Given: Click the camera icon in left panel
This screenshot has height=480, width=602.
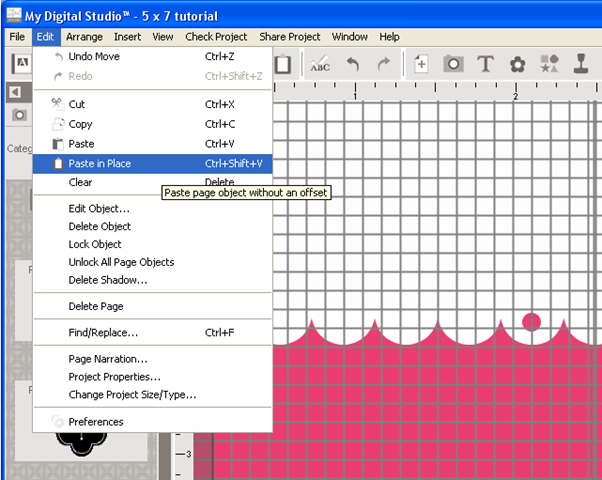Looking at the screenshot, I should [19, 115].
